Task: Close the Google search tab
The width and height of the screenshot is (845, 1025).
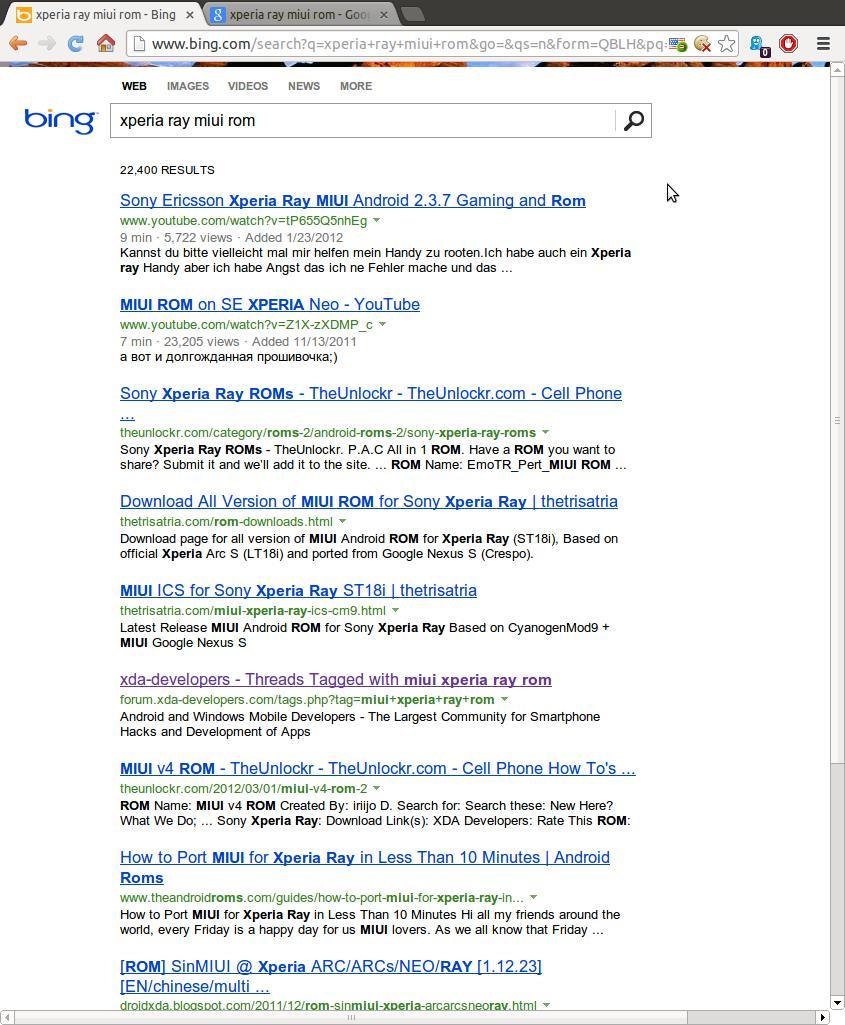Action: pos(384,14)
